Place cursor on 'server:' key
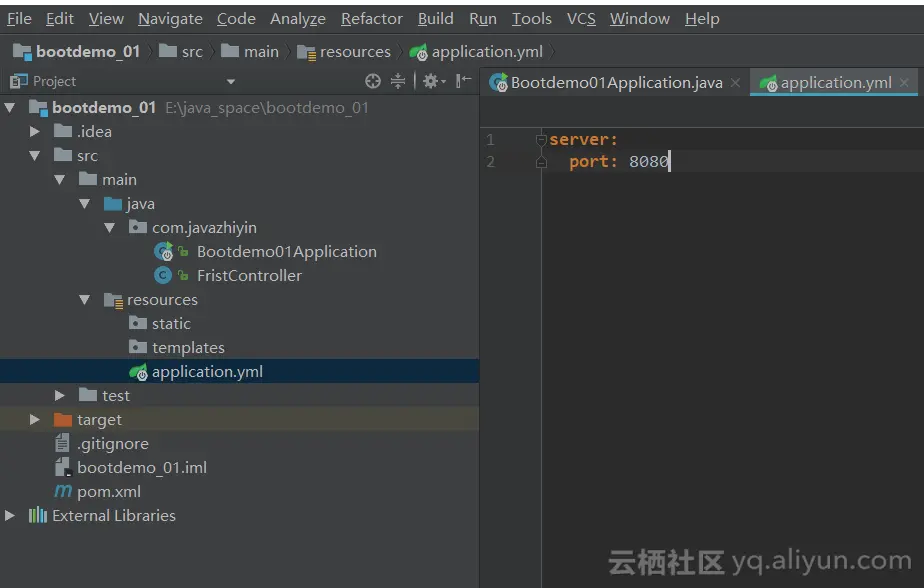Viewport: 924px width, 588px height. (583, 140)
